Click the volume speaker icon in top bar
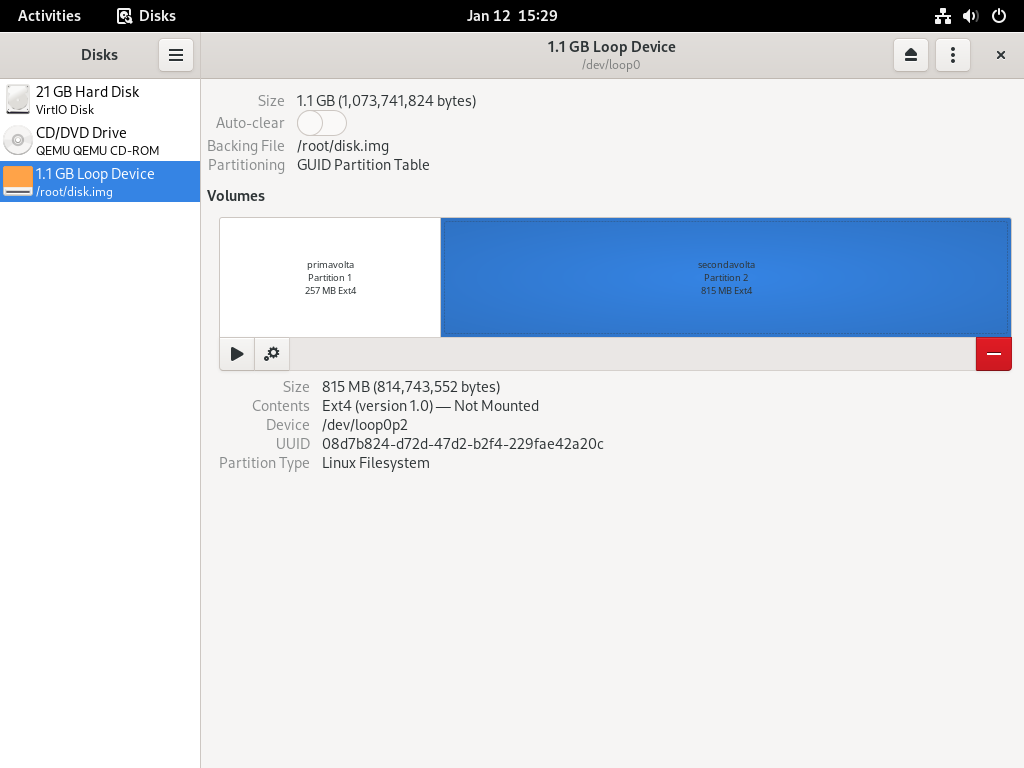The height and width of the screenshot is (768, 1024). 970,16
